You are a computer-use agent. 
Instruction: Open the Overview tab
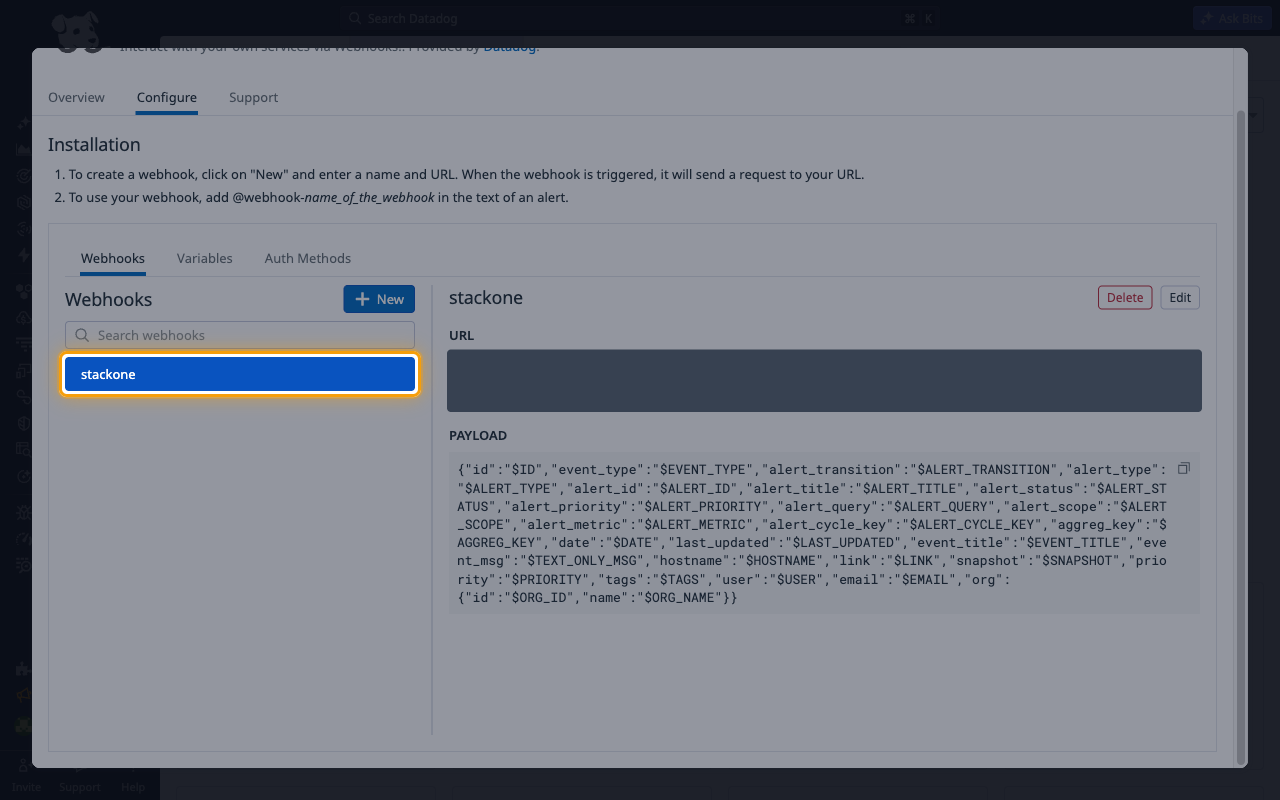click(76, 97)
